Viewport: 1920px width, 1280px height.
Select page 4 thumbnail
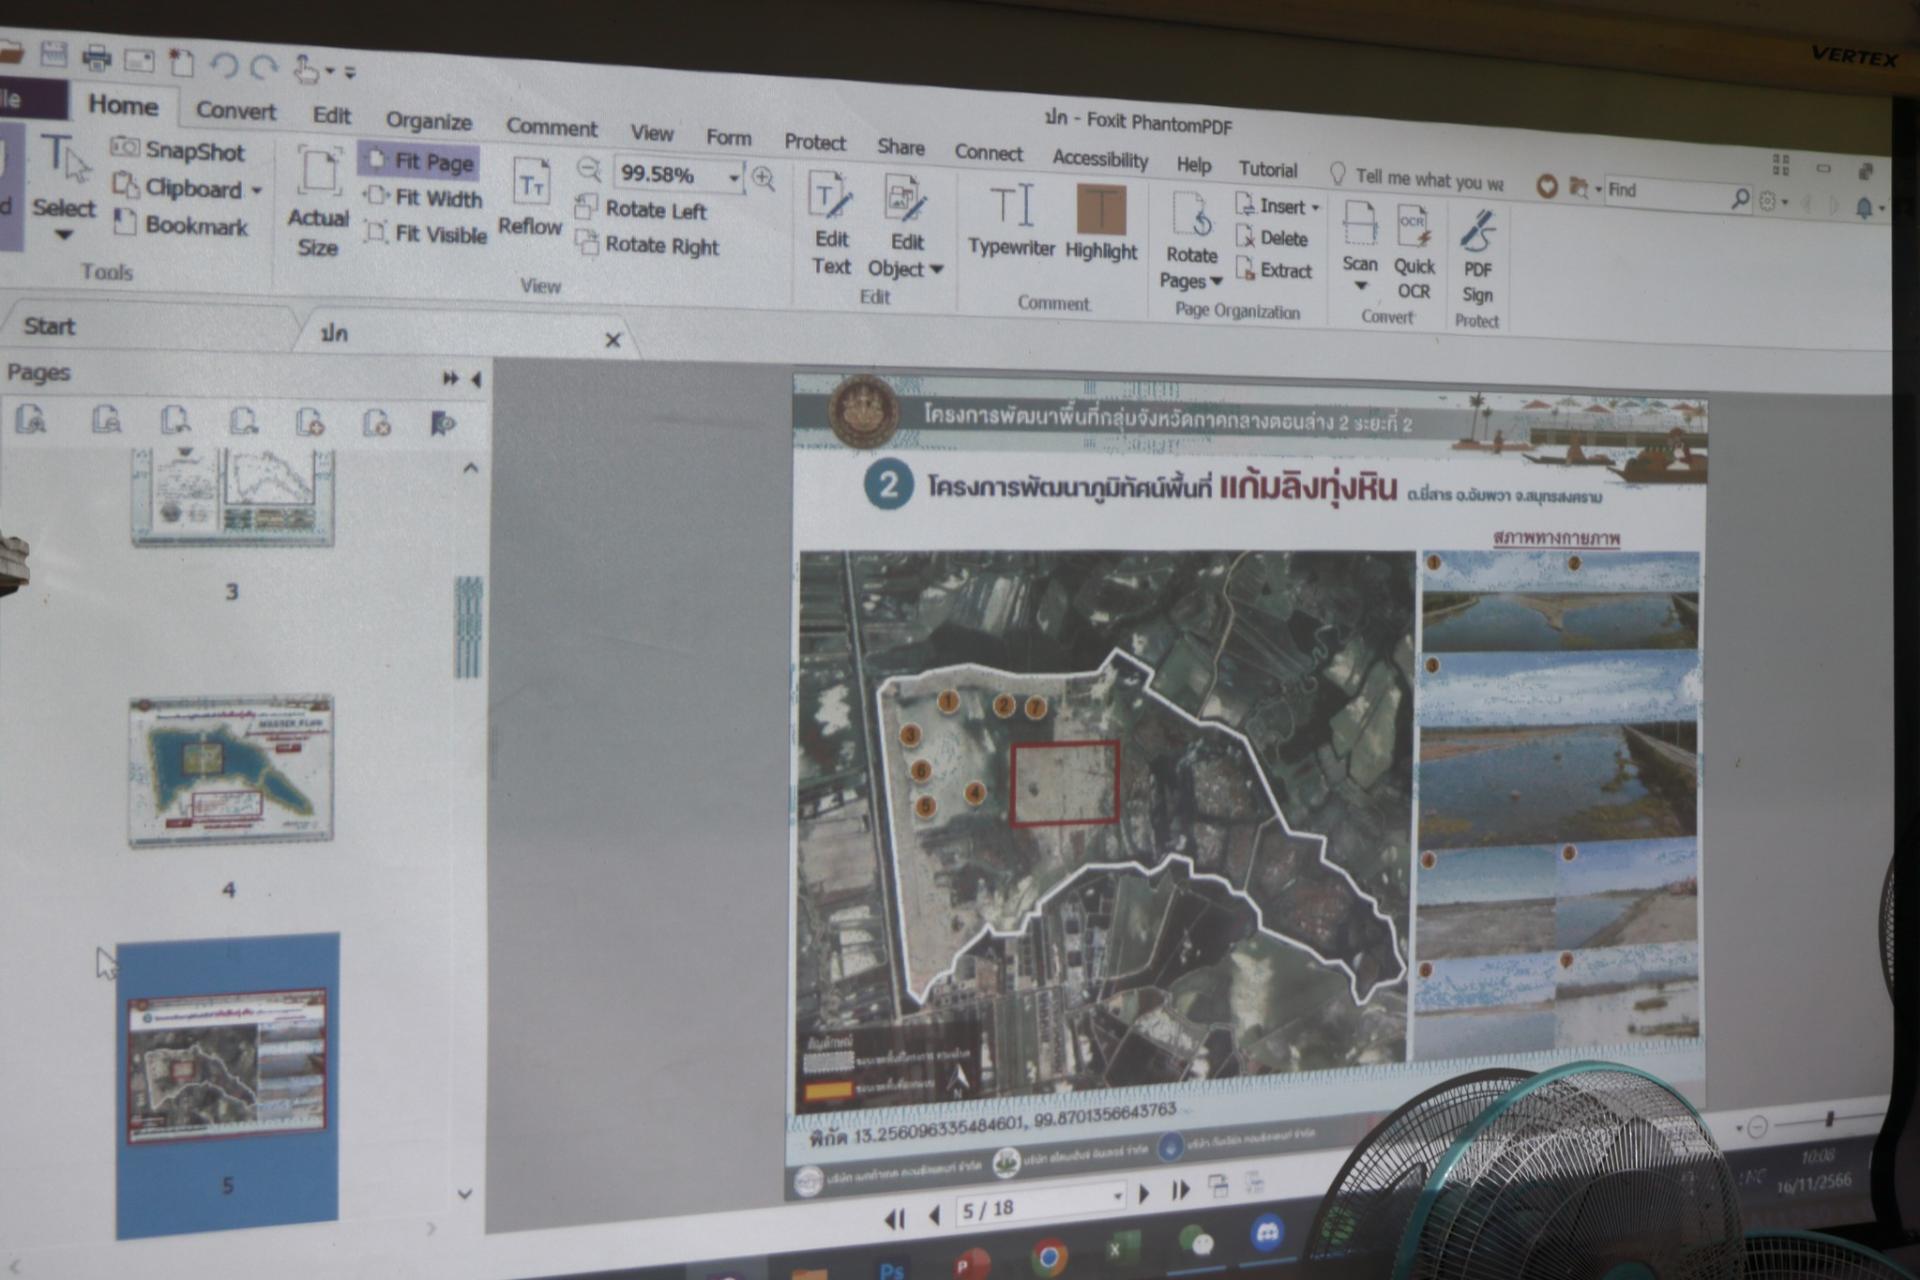(230, 770)
